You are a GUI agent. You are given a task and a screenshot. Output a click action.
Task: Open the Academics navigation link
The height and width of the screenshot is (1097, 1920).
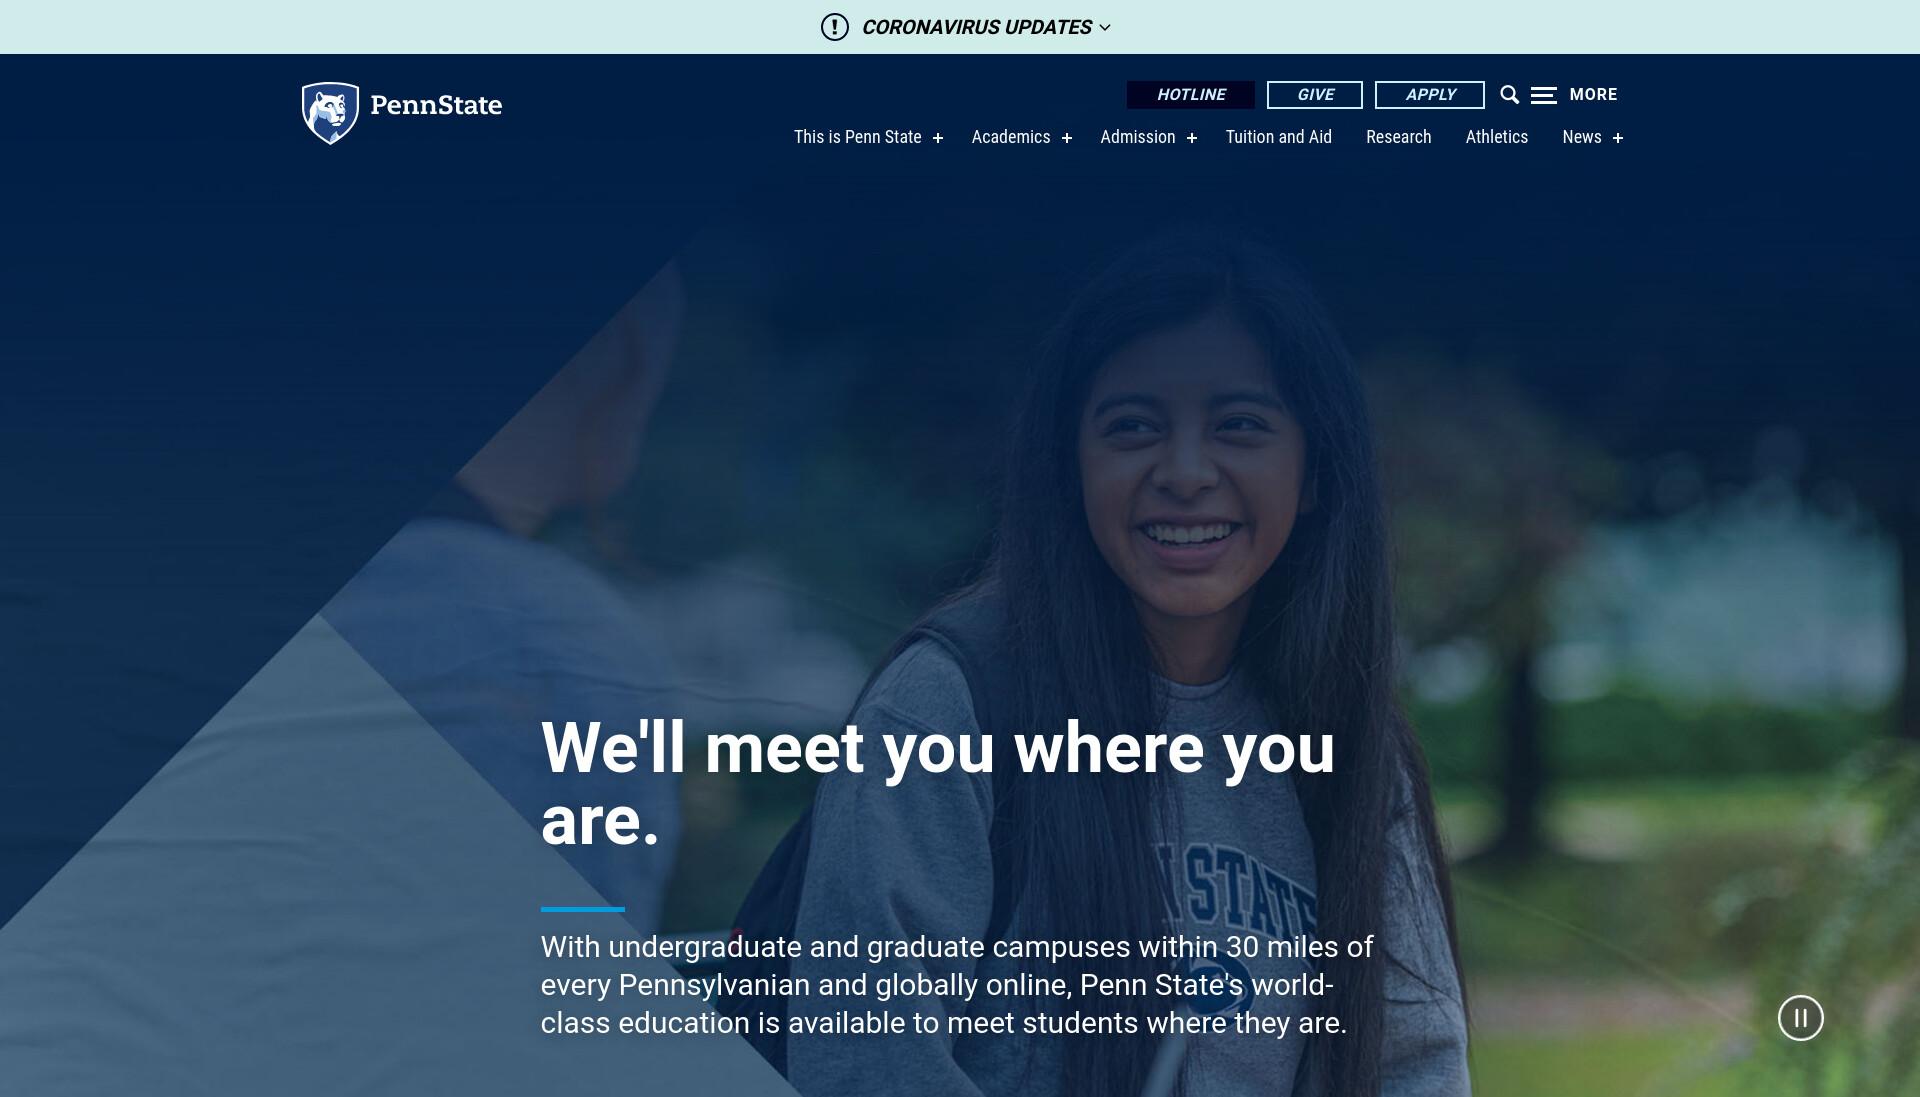[1010, 137]
